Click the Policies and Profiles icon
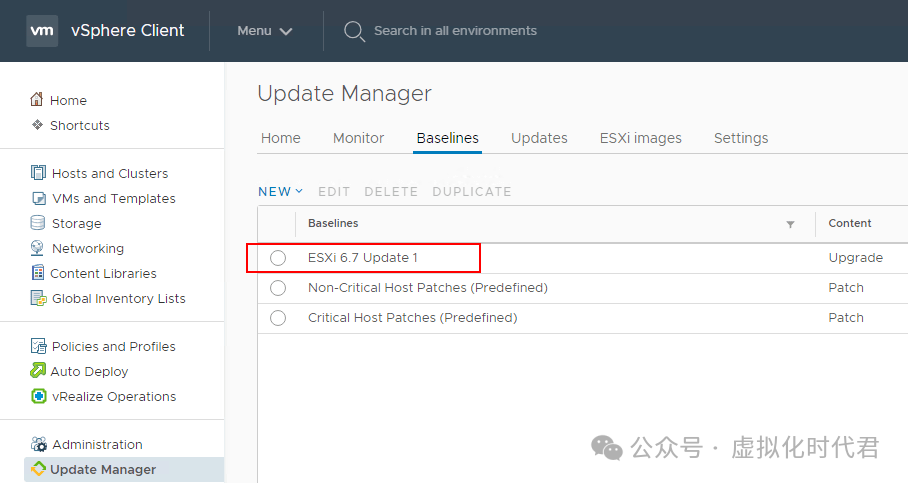 38,346
